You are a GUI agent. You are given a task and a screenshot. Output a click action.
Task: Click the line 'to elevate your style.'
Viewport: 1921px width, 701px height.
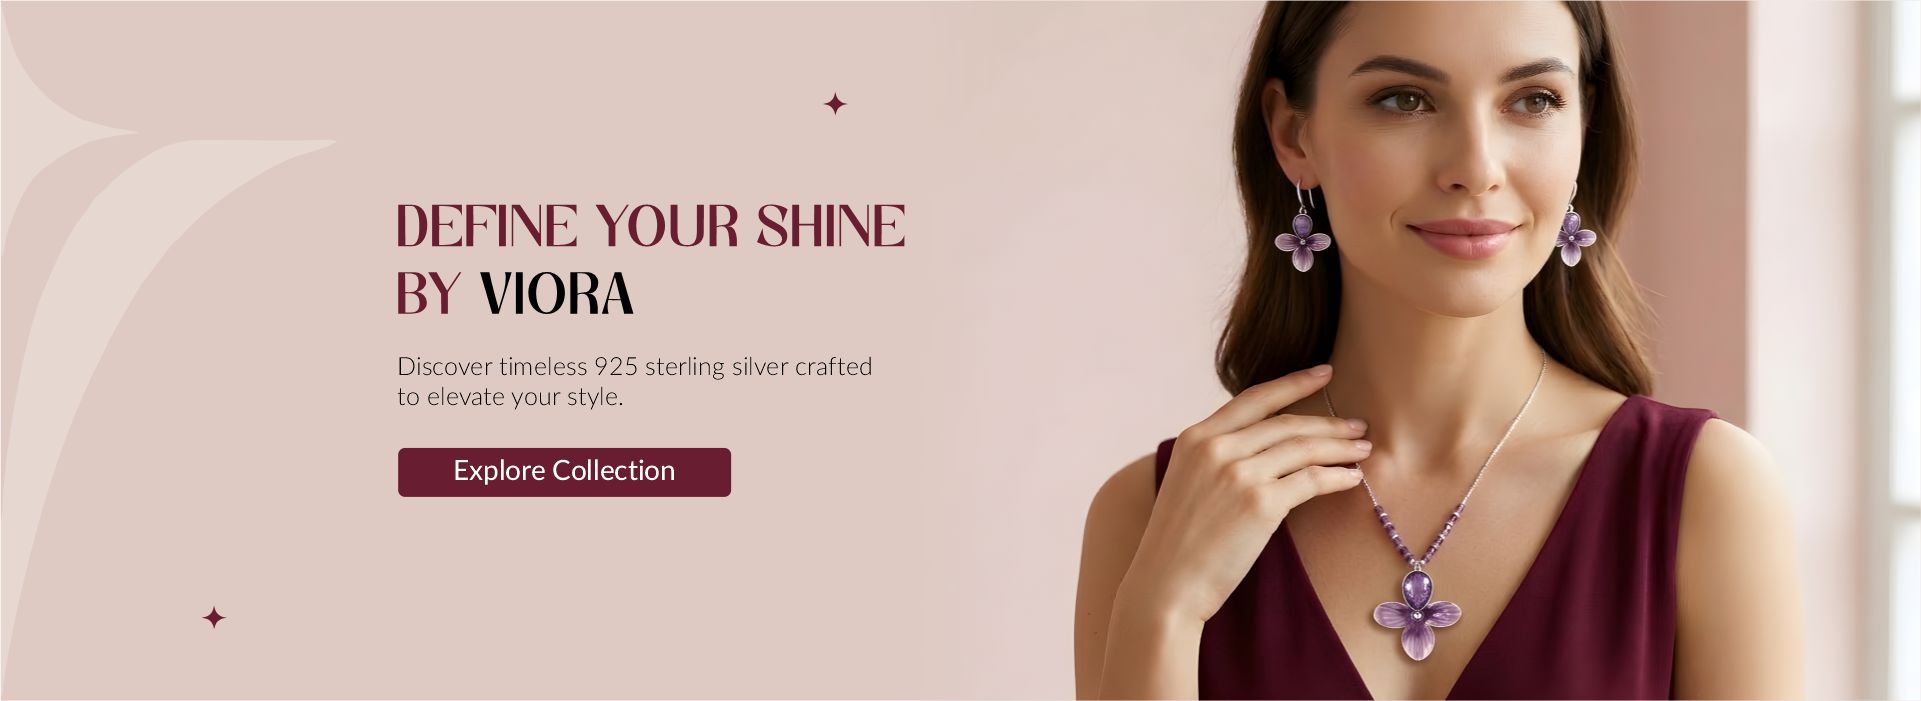coord(510,397)
